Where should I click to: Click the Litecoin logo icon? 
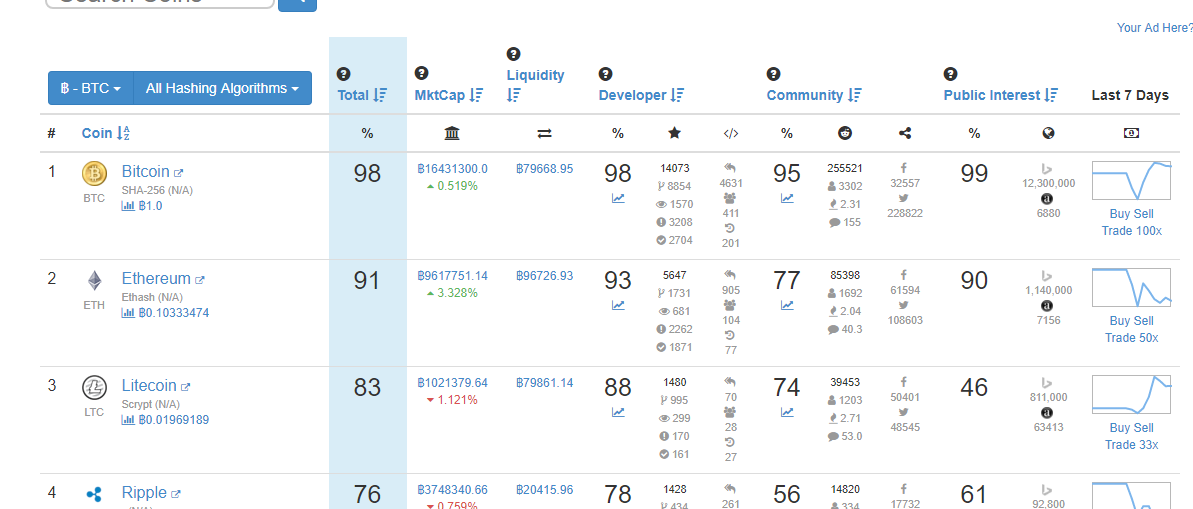click(x=94, y=388)
